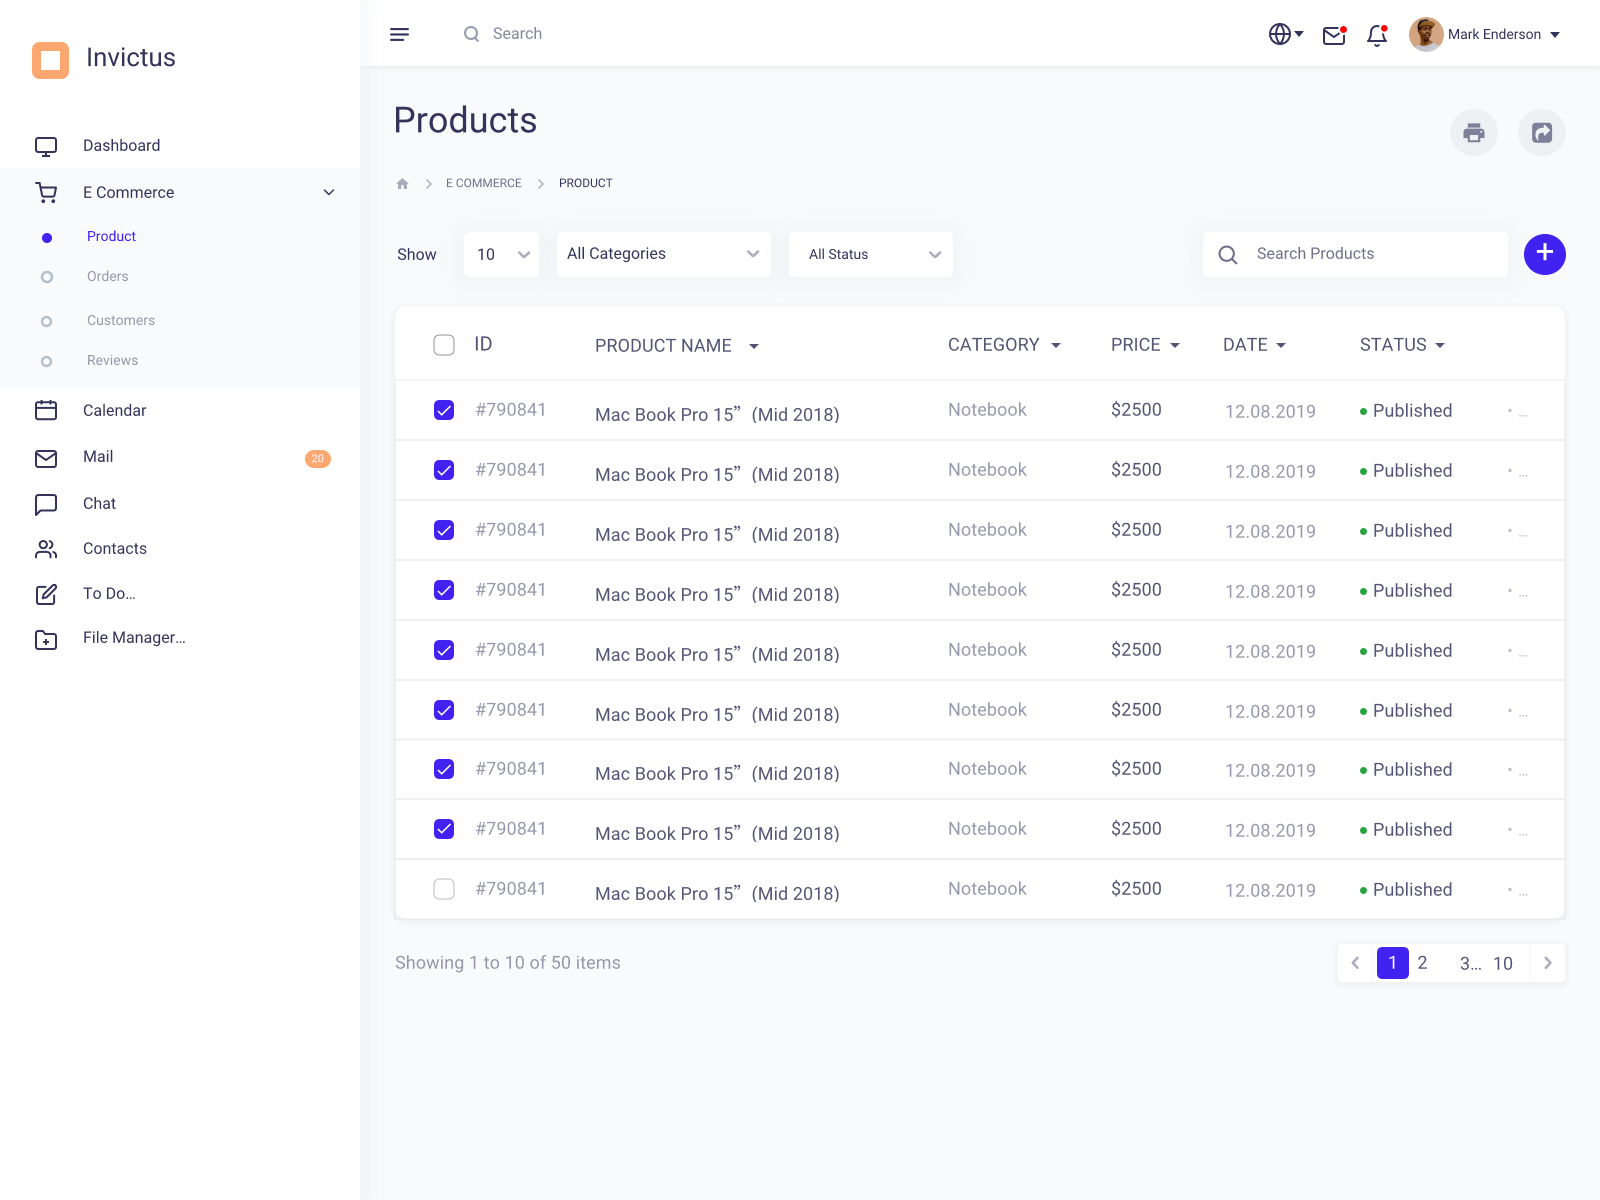Toggle the select-all header checkbox
This screenshot has width=1600, height=1200.
click(444, 345)
